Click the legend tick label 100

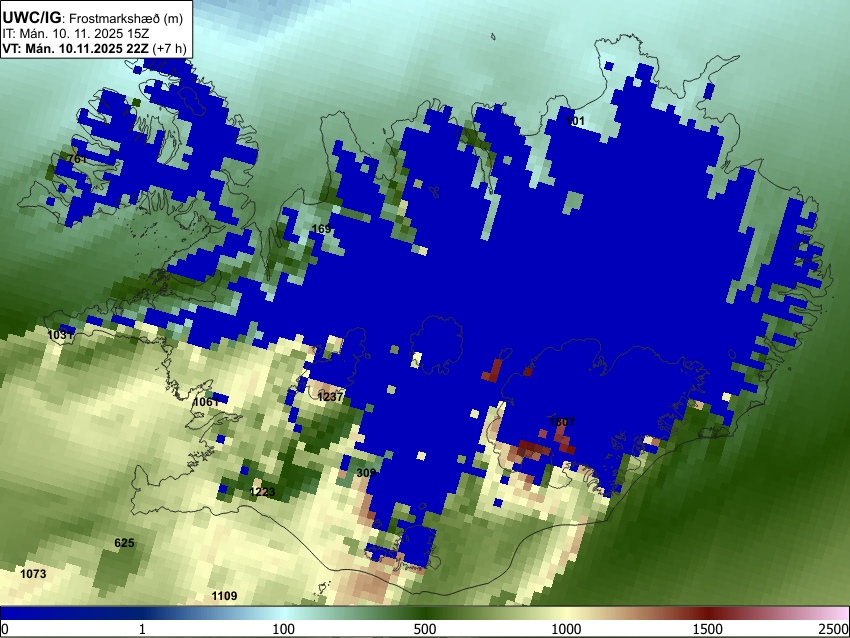(x=284, y=629)
